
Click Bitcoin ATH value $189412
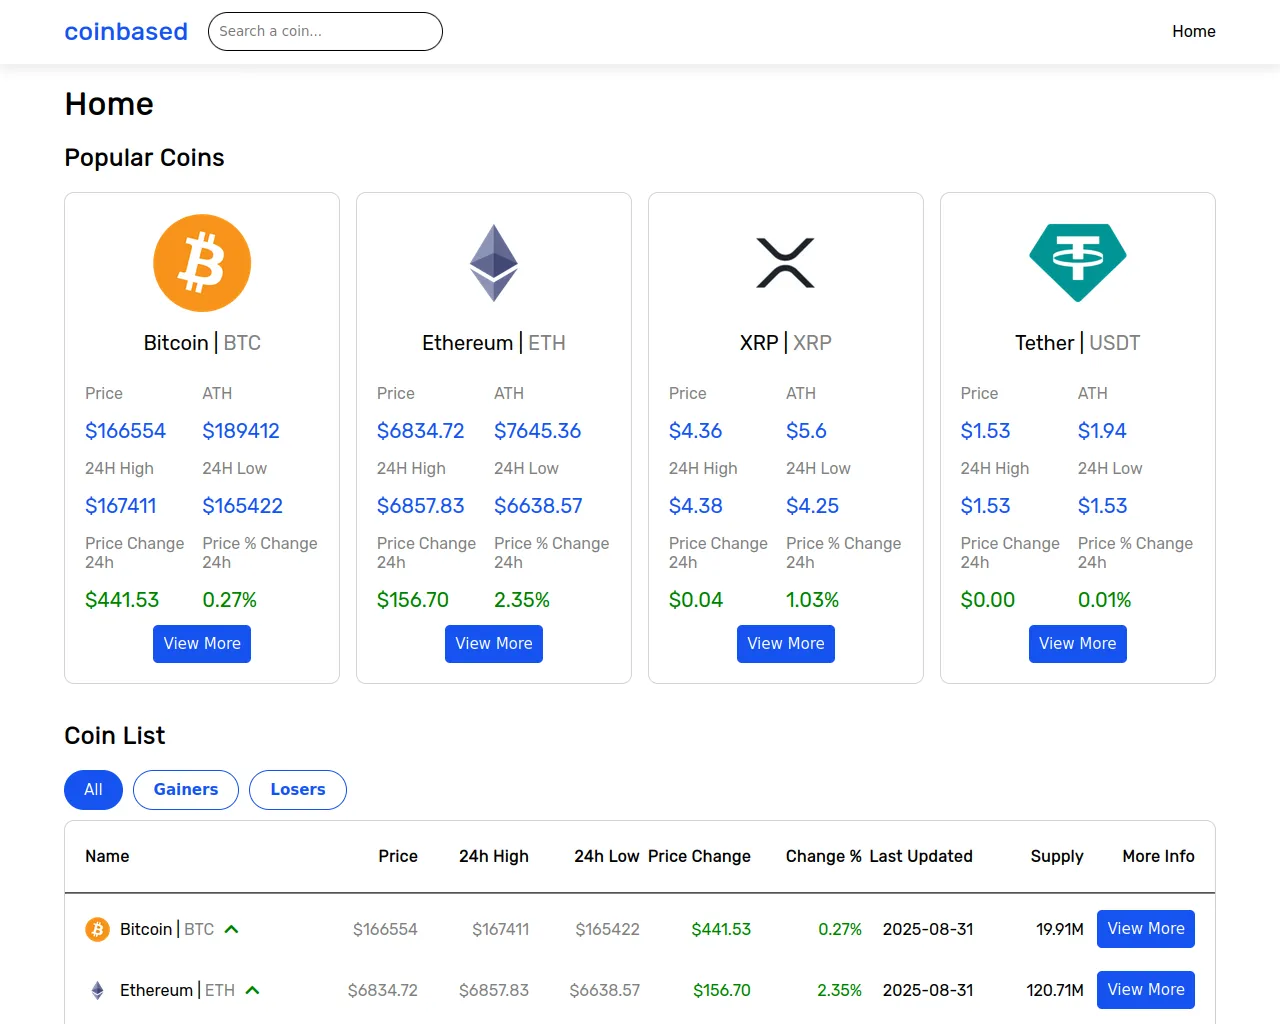[241, 431]
